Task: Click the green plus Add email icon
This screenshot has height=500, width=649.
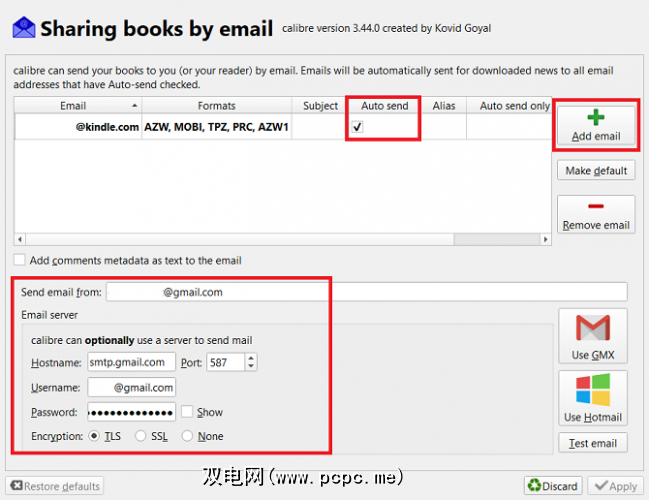Action: click(x=596, y=118)
